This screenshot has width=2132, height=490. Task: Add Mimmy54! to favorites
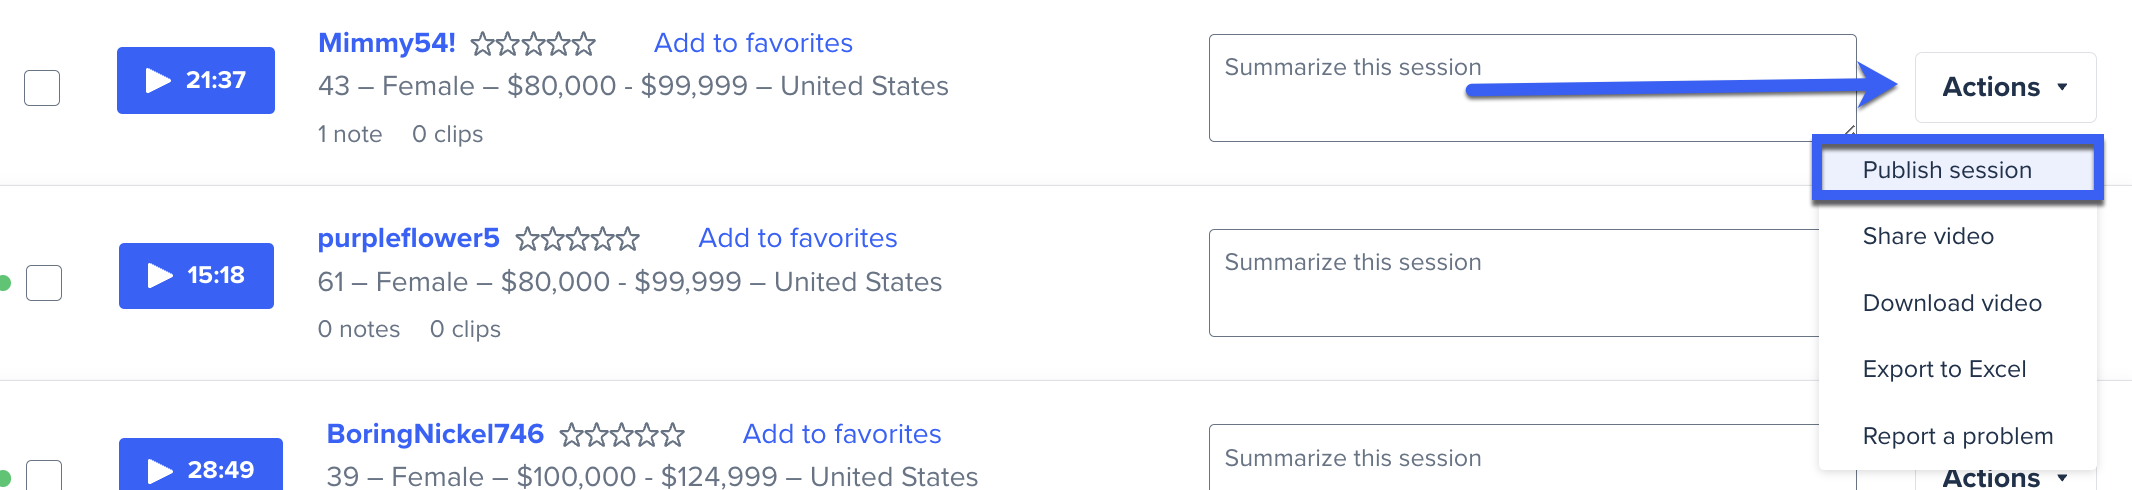[x=753, y=43]
